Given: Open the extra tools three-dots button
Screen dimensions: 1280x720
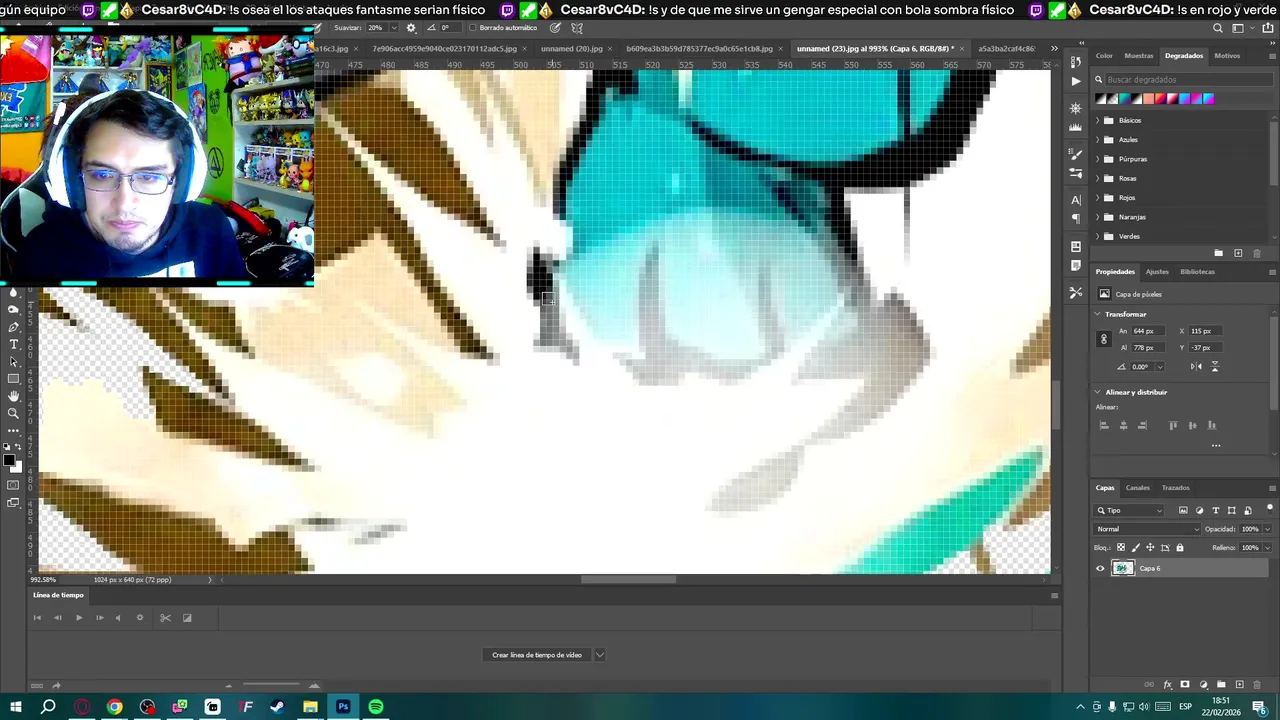Looking at the screenshot, I should point(13,430).
